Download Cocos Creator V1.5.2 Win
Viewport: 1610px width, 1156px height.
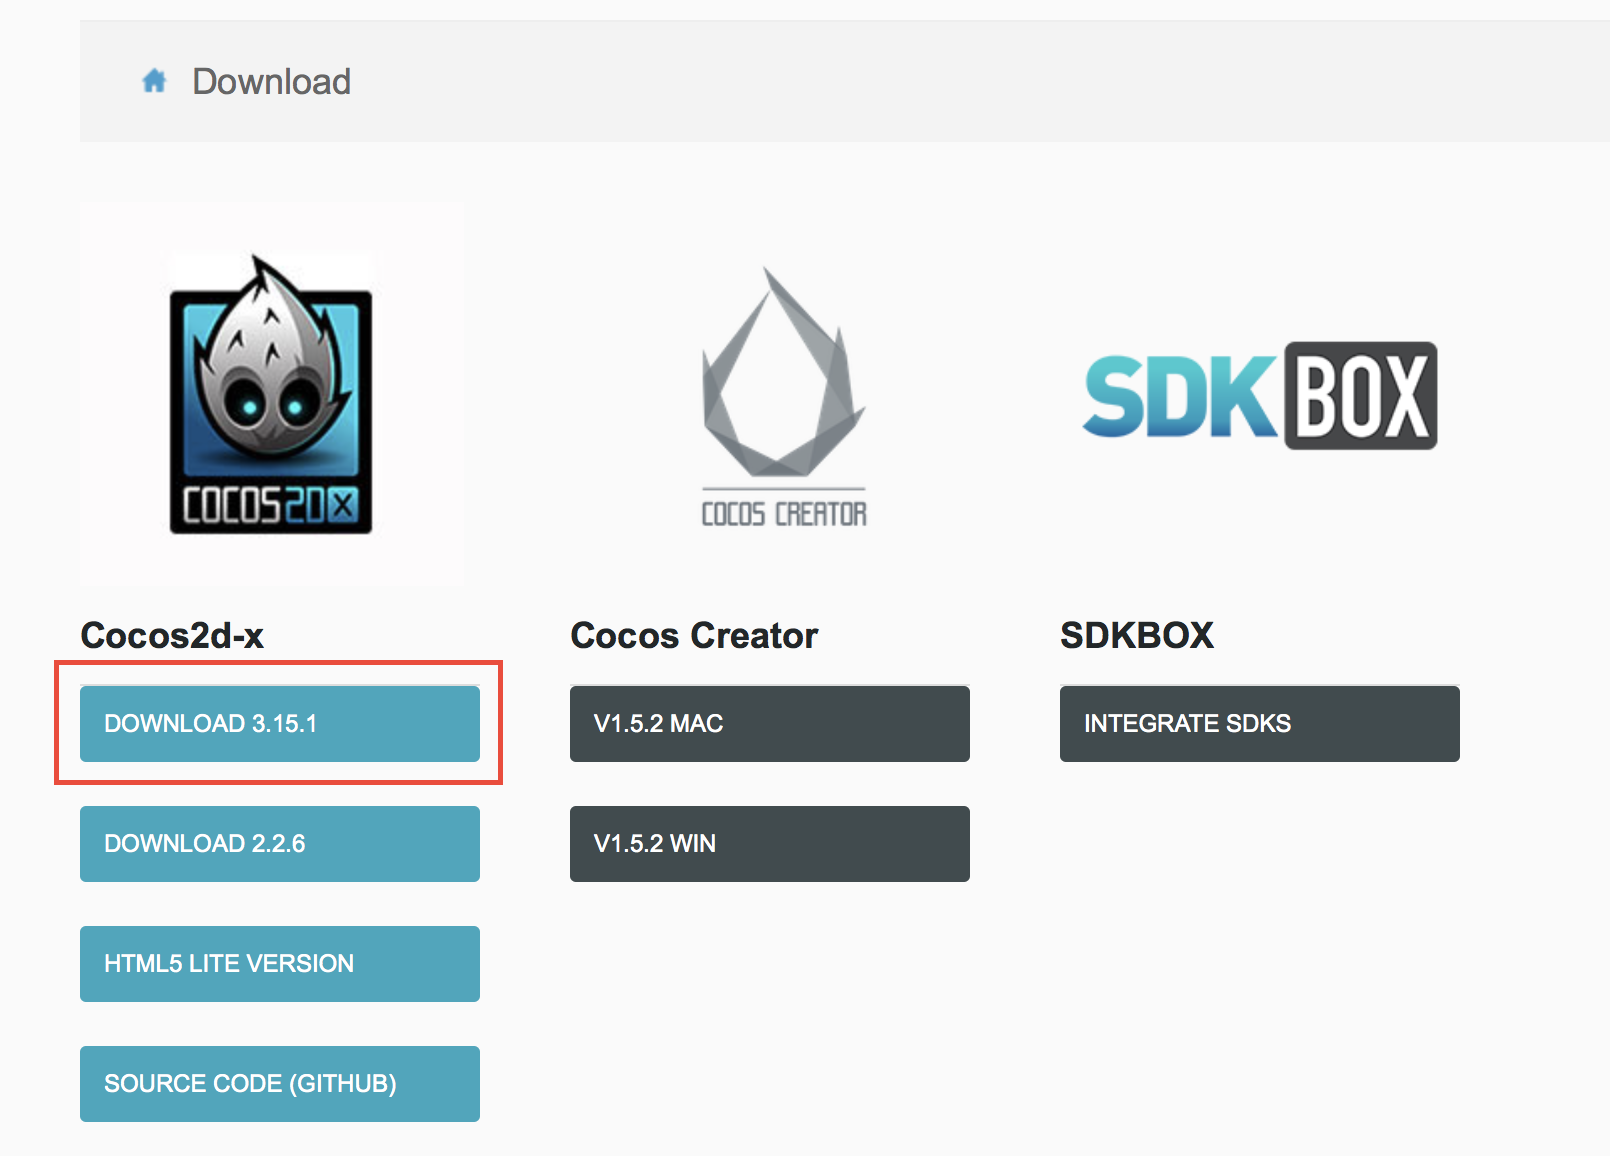pos(770,844)
